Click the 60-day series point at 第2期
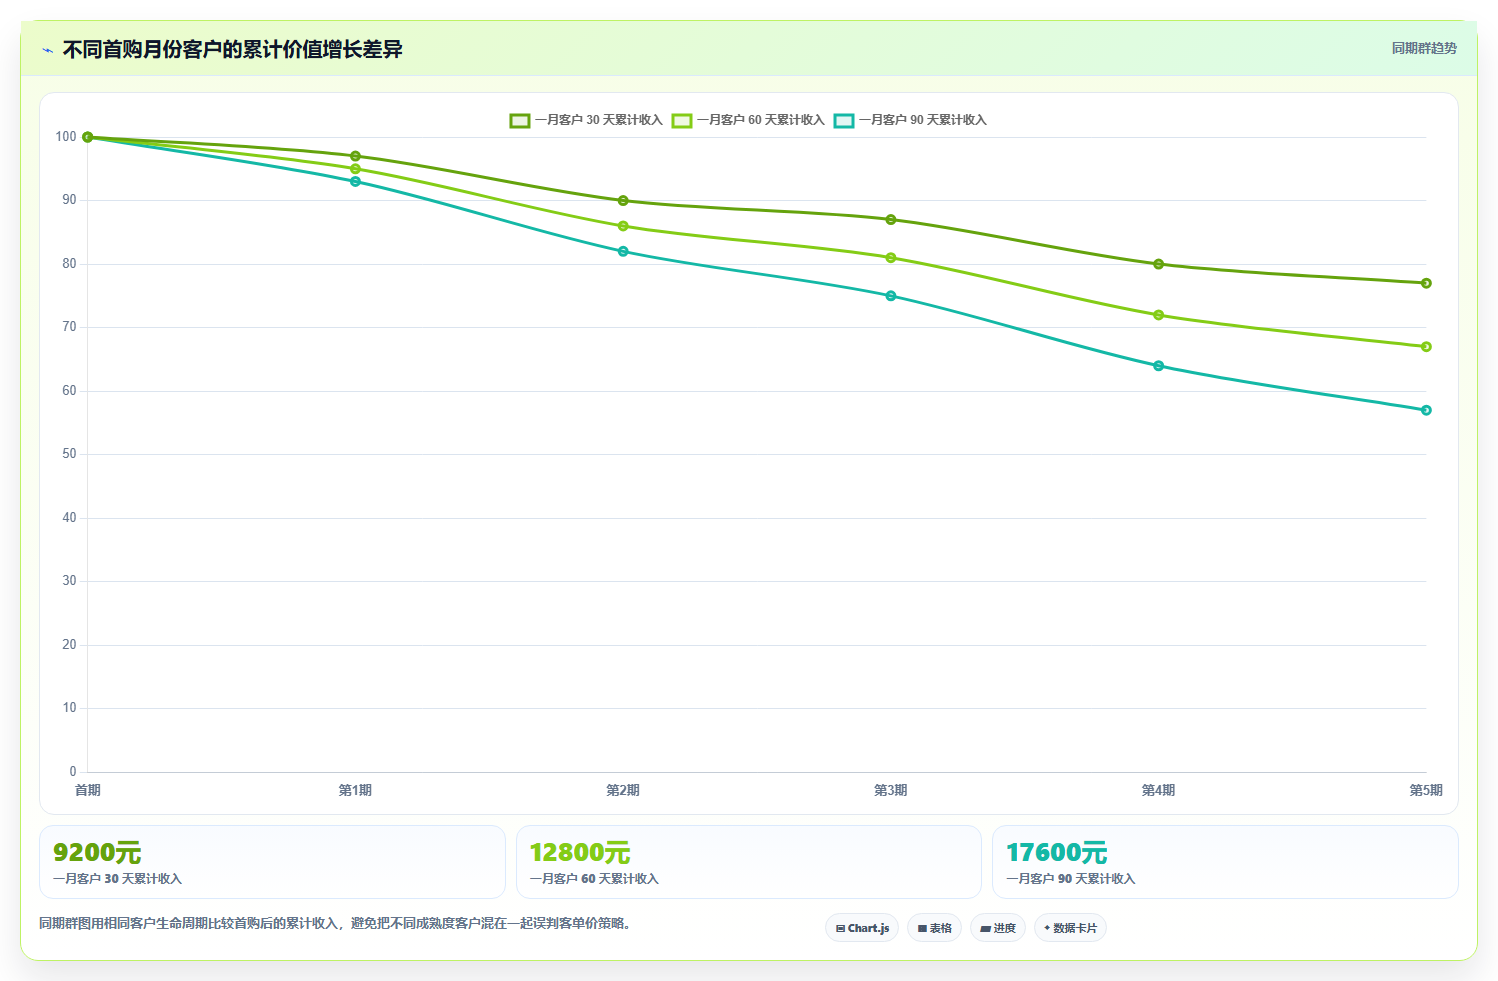Screen dimensions: 1498x981 (x=623, y=226)
